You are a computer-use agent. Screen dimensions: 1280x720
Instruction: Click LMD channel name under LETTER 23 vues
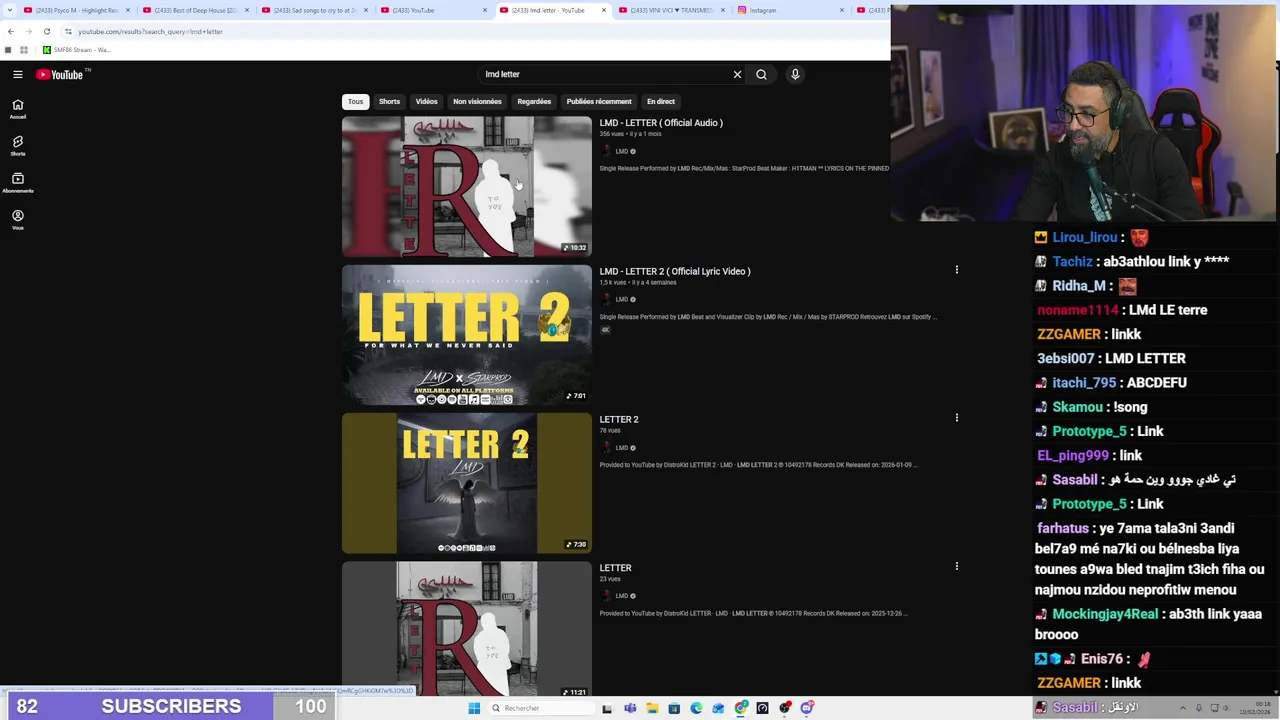click(622, 596)
